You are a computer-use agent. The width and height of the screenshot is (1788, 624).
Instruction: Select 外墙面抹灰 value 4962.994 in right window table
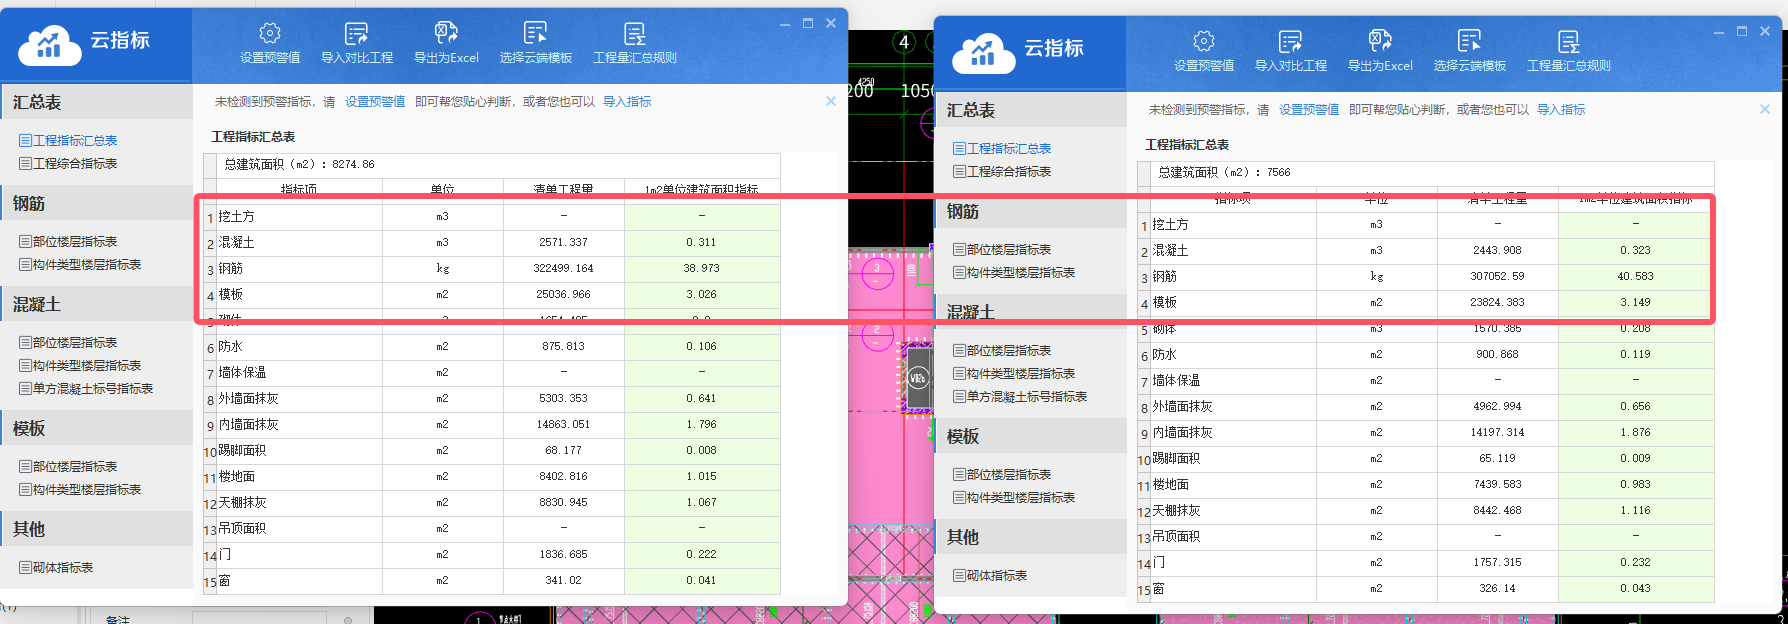click(1498, 406)
